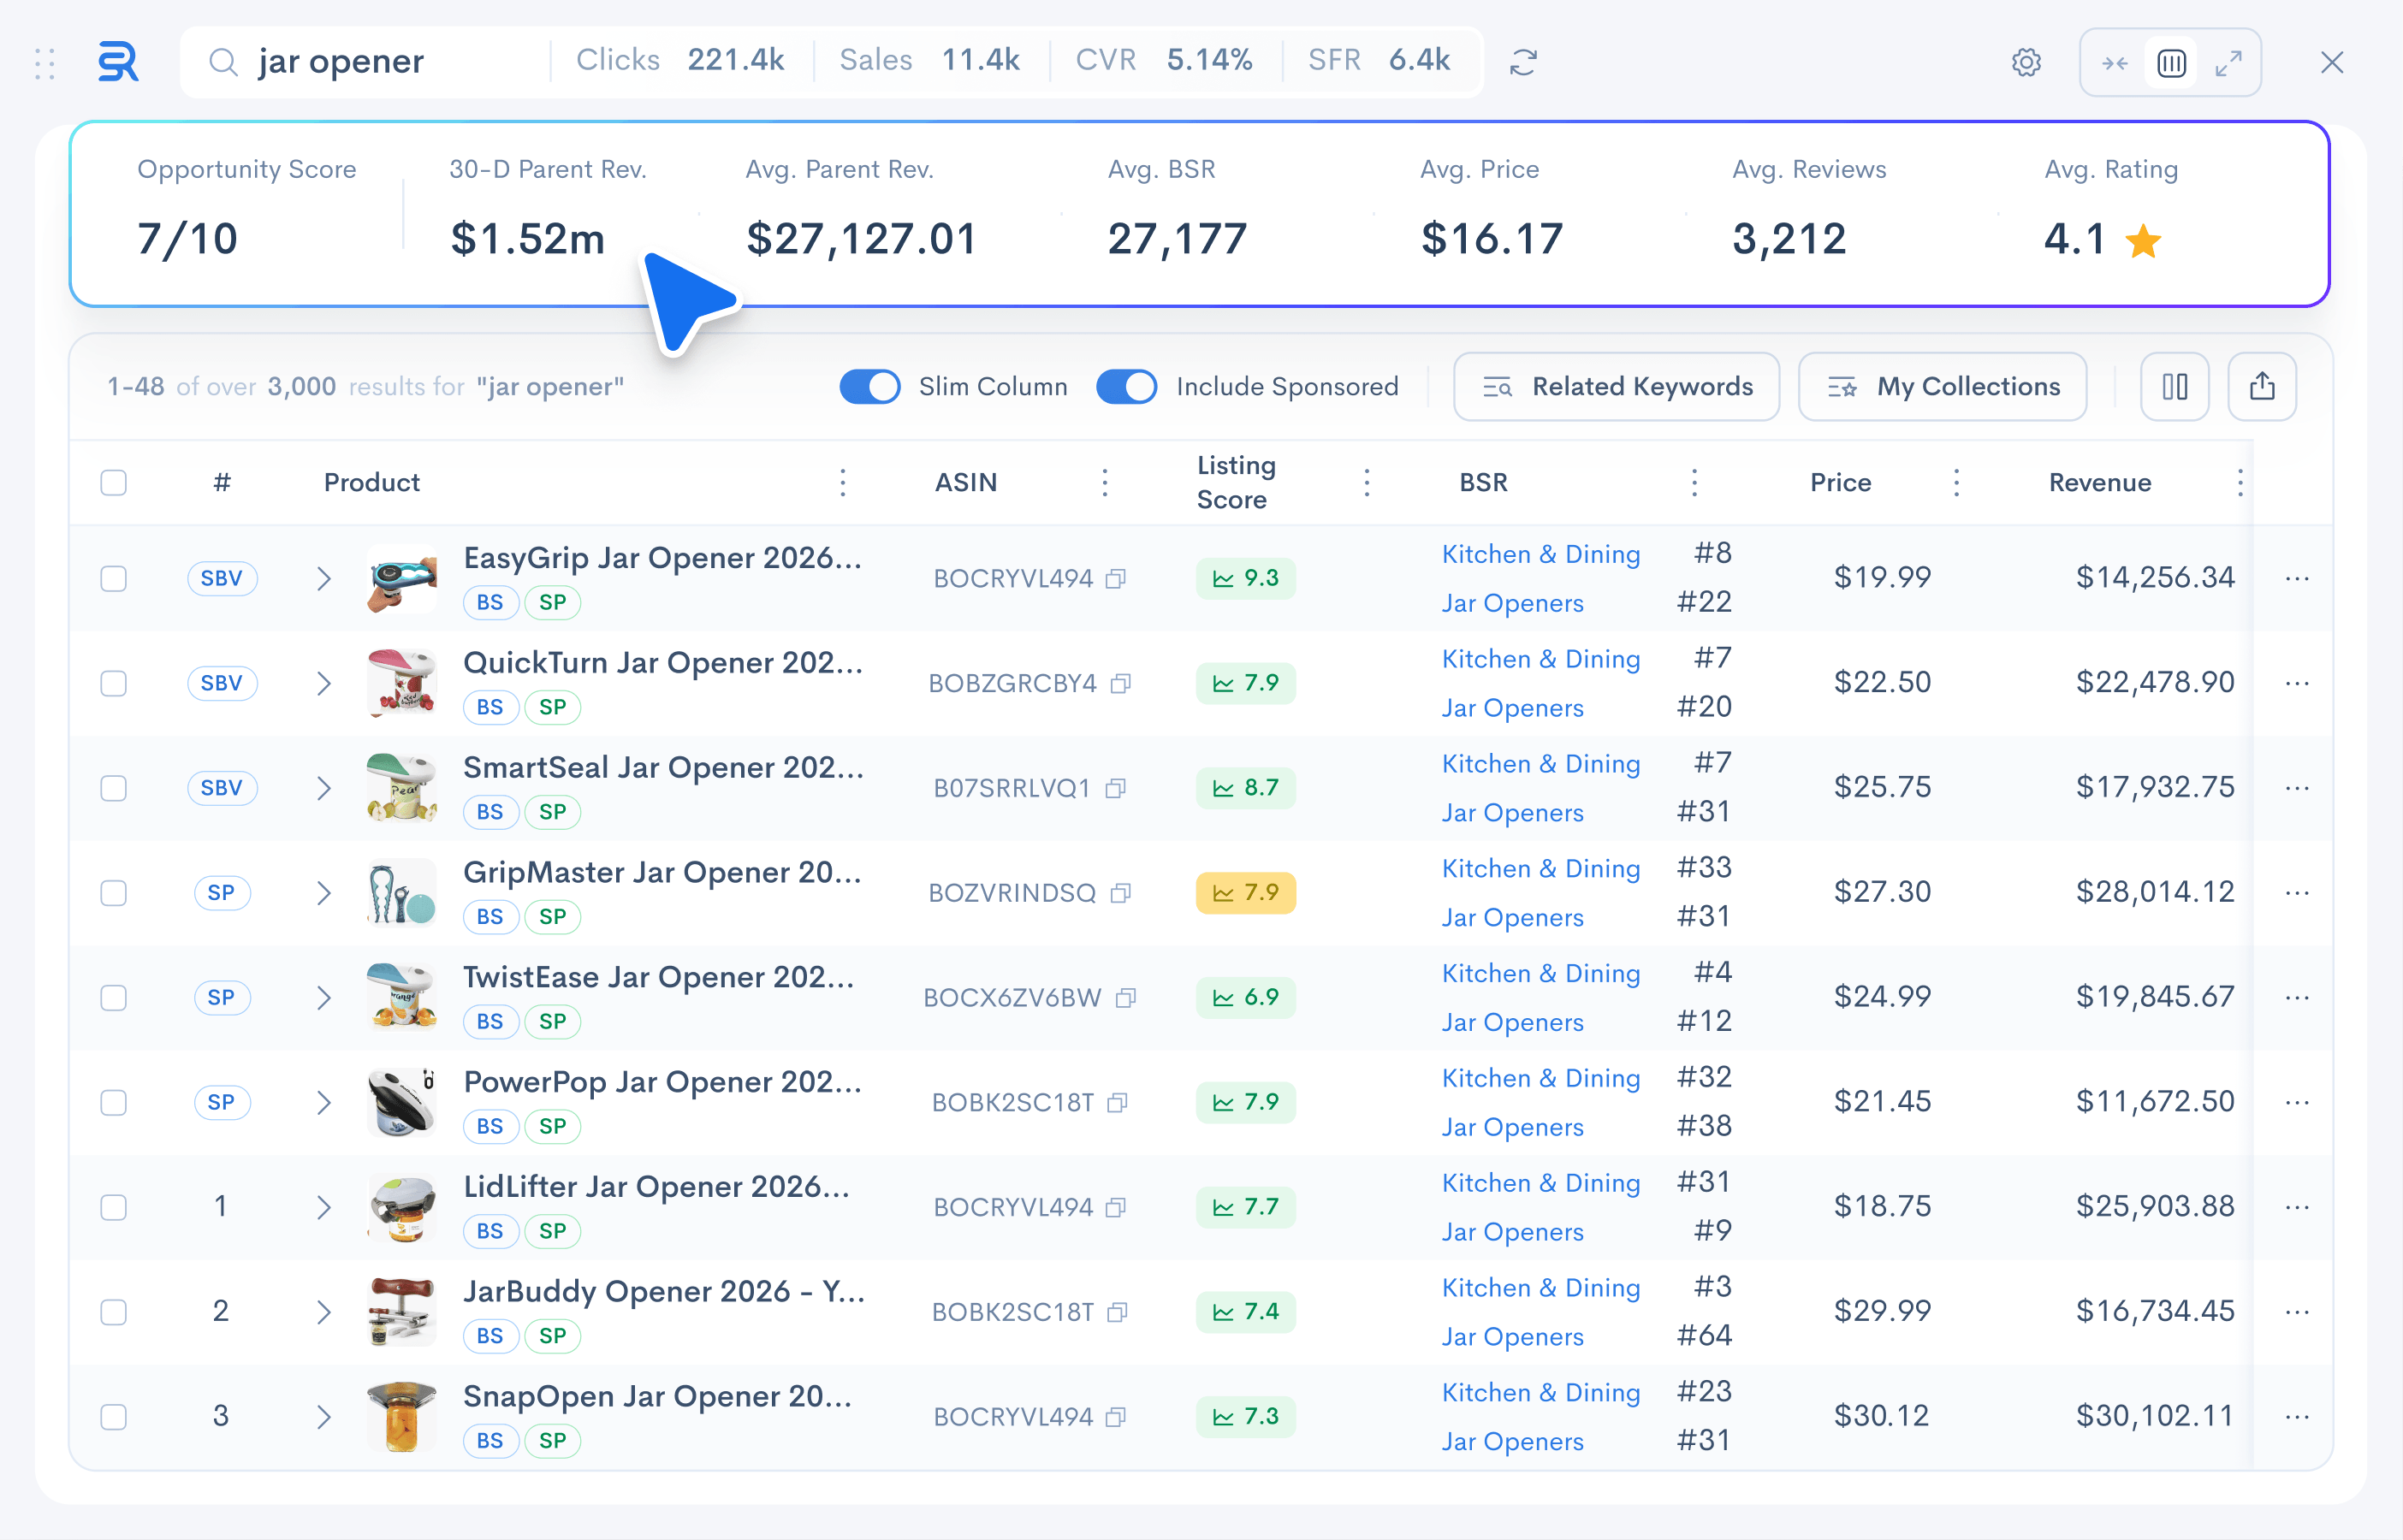
Task: Expand the LidLifter Jar Opener row chevron
Action: pos(323,1207)
